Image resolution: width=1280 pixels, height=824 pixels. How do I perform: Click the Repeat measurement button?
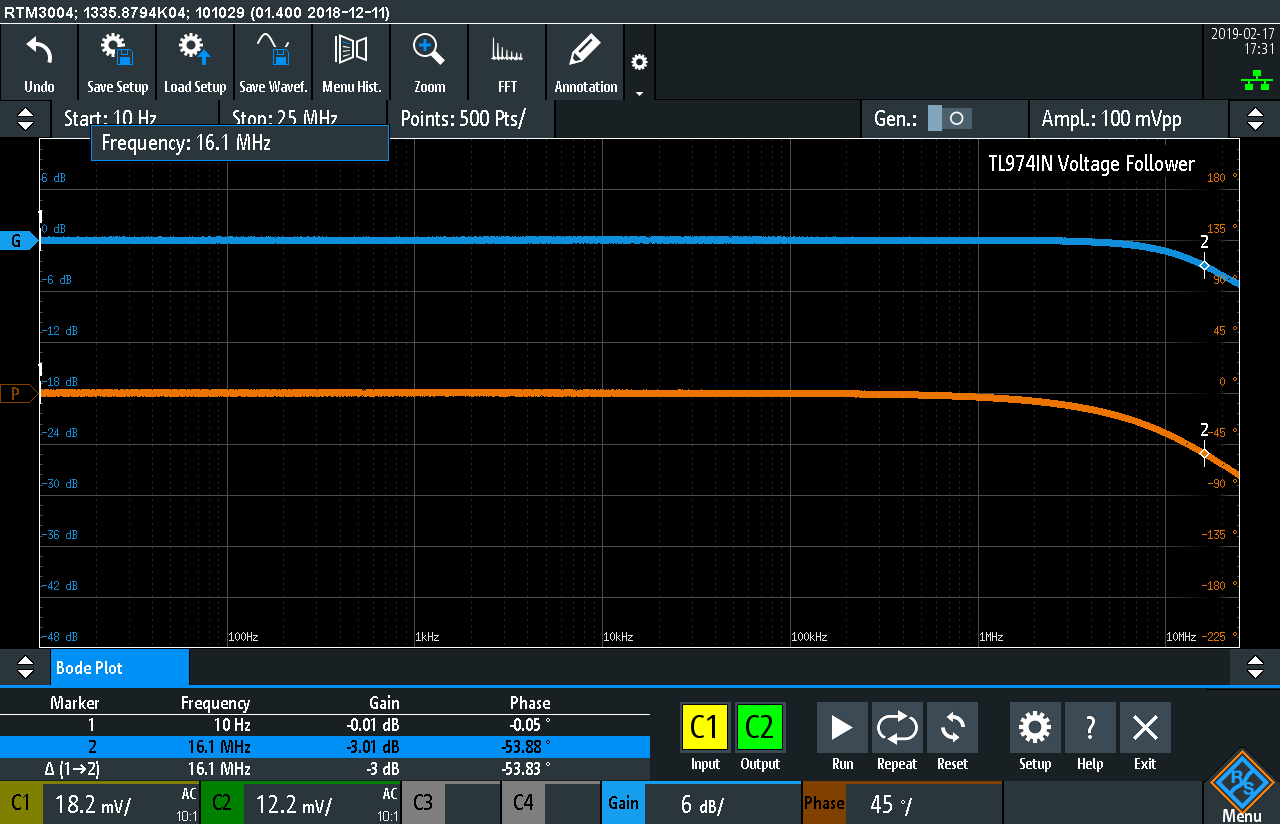click(897, 737)
